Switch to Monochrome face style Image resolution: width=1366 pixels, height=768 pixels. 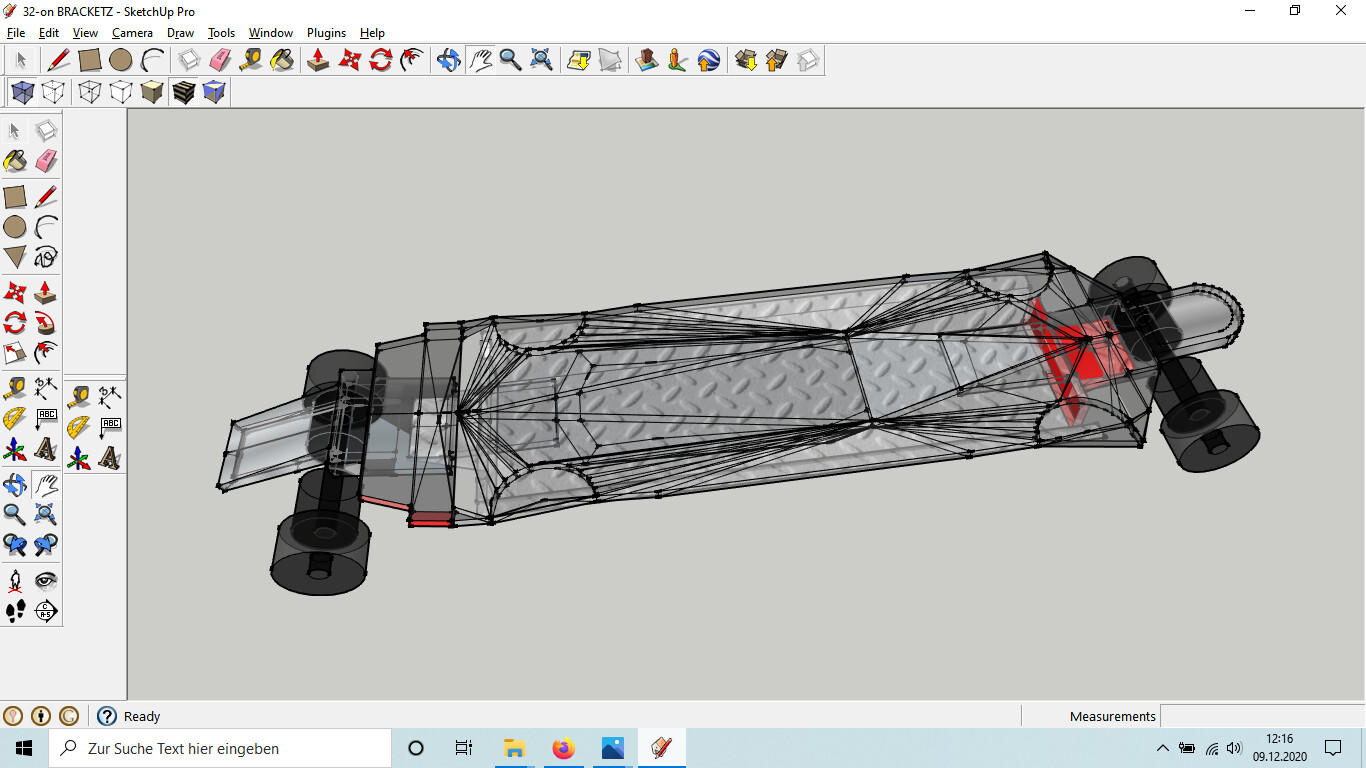point(214,93)
